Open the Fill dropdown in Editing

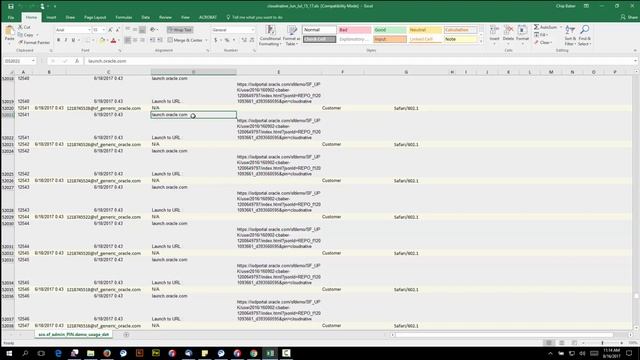click(541, 35)
